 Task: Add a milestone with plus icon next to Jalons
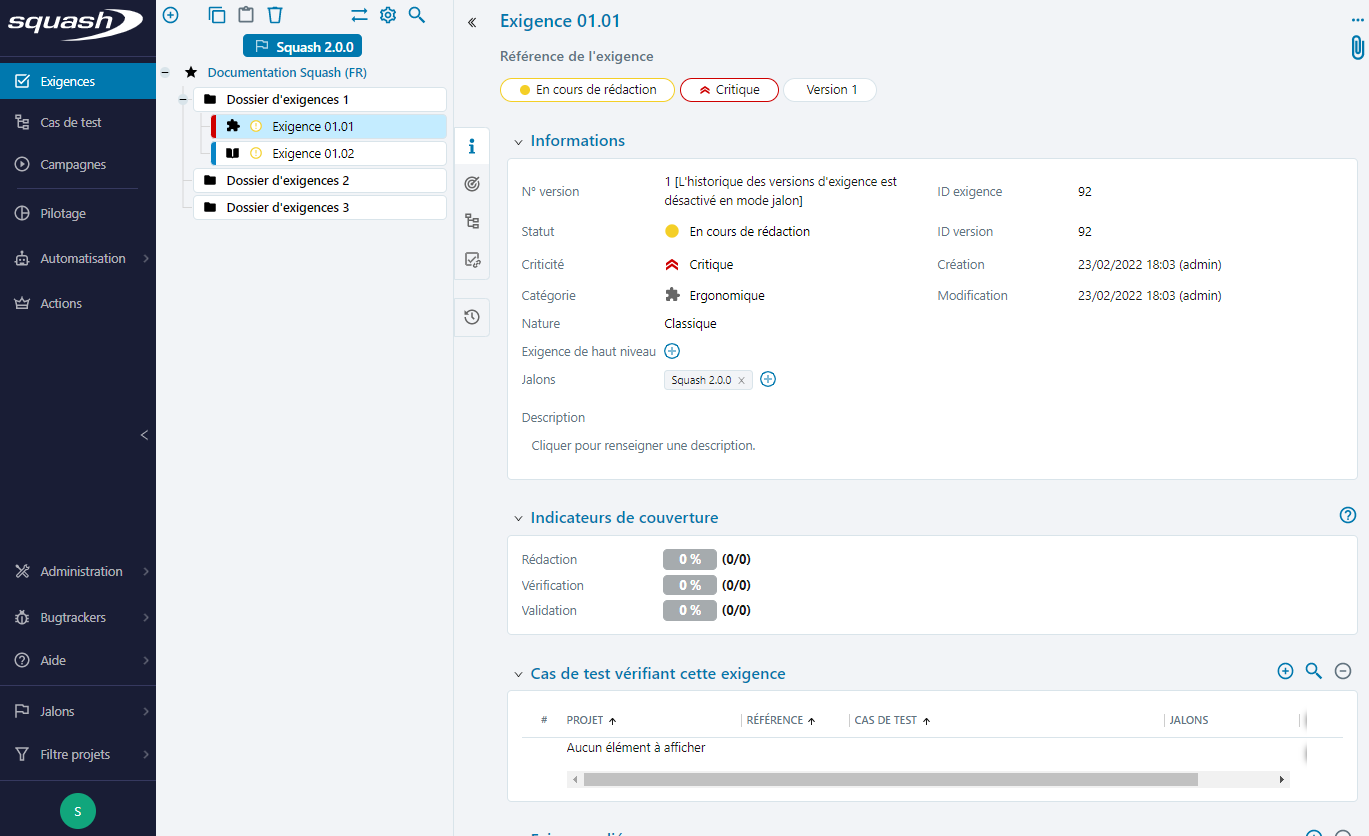click(768, 380)
